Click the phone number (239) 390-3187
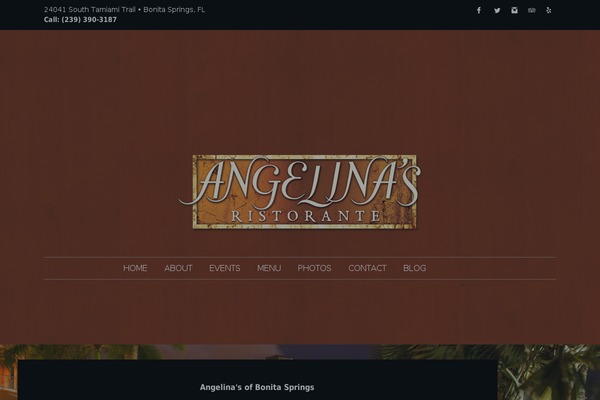Viewport: 600px width, 400px height. pos(89,20)
